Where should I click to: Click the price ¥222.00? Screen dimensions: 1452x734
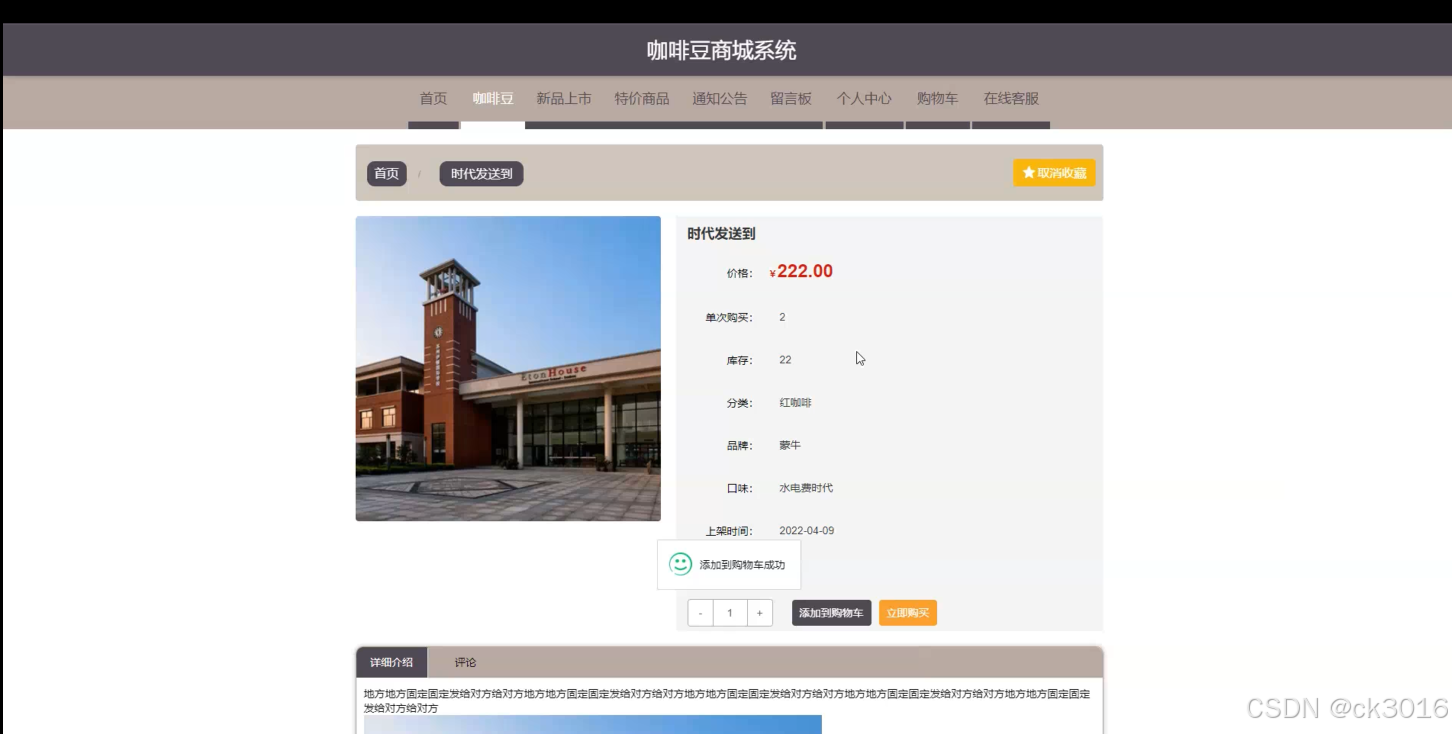801,271
